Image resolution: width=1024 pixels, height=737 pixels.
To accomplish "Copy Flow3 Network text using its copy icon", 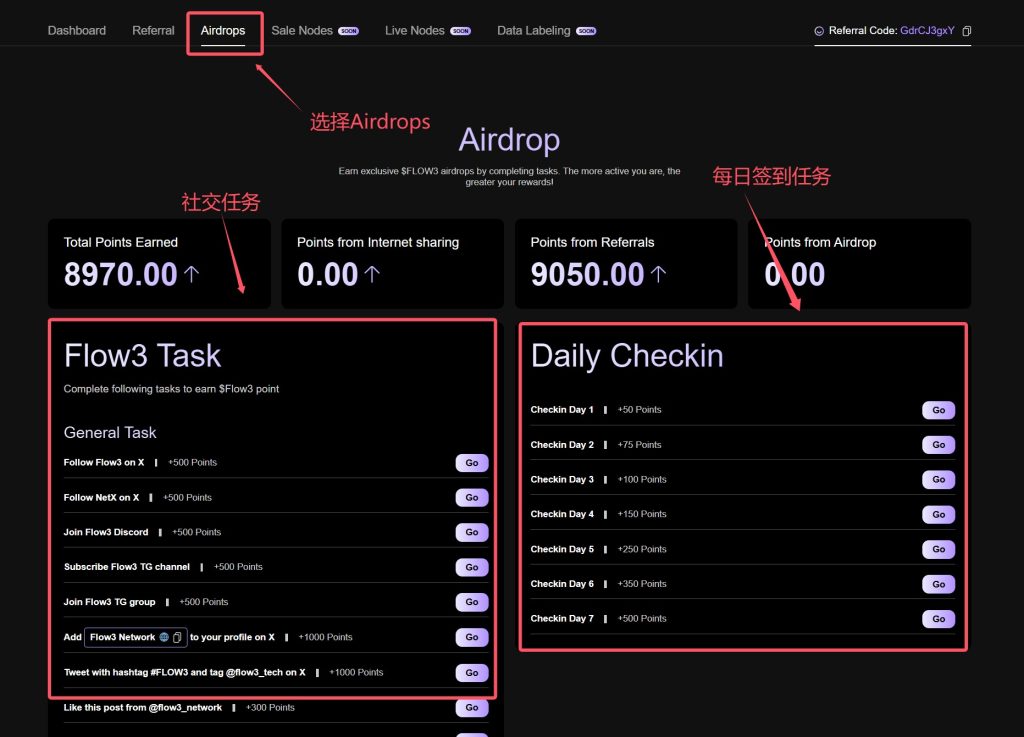I will [177, 637].
